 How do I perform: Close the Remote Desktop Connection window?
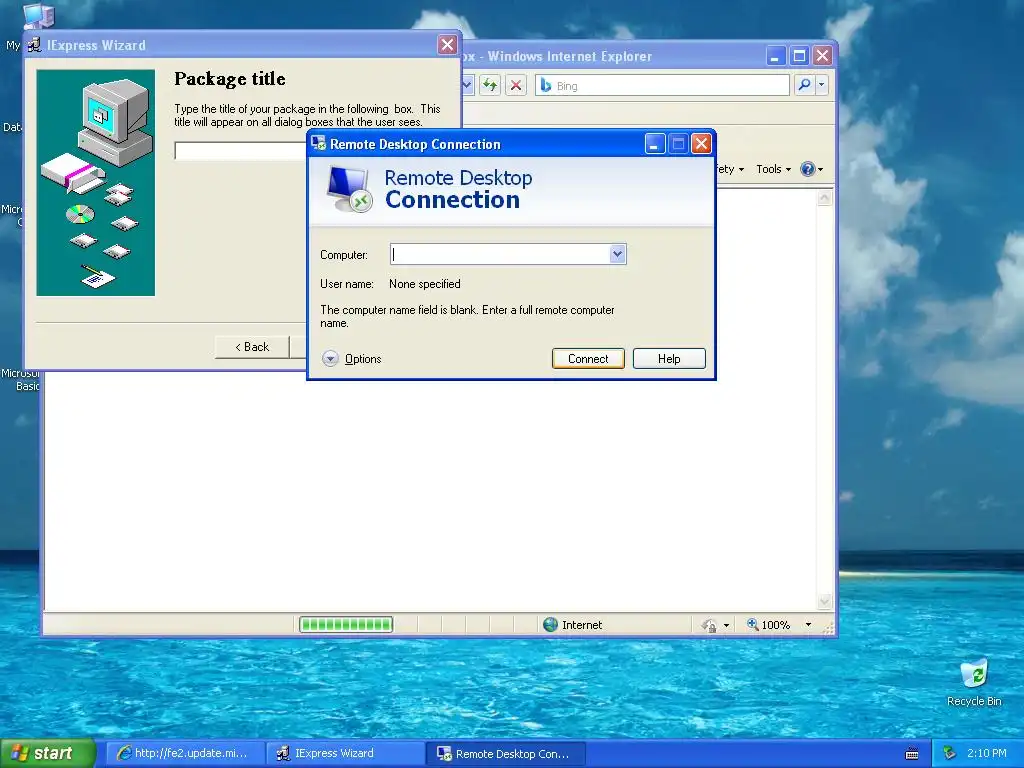click(x=701, y=144)
